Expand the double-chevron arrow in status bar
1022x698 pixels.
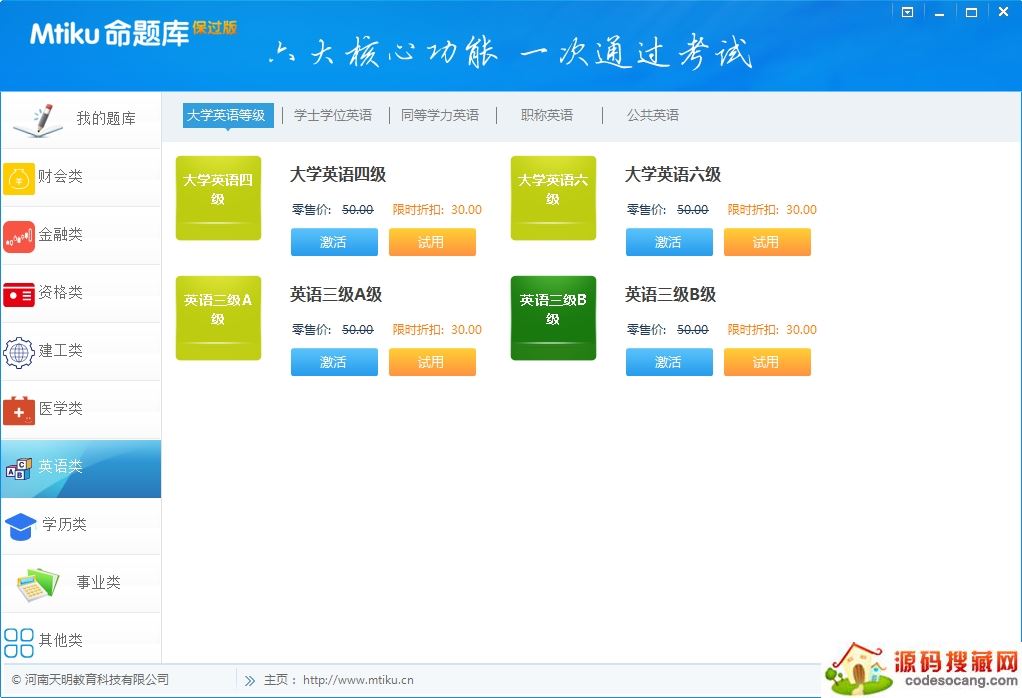tap(249, 680)
